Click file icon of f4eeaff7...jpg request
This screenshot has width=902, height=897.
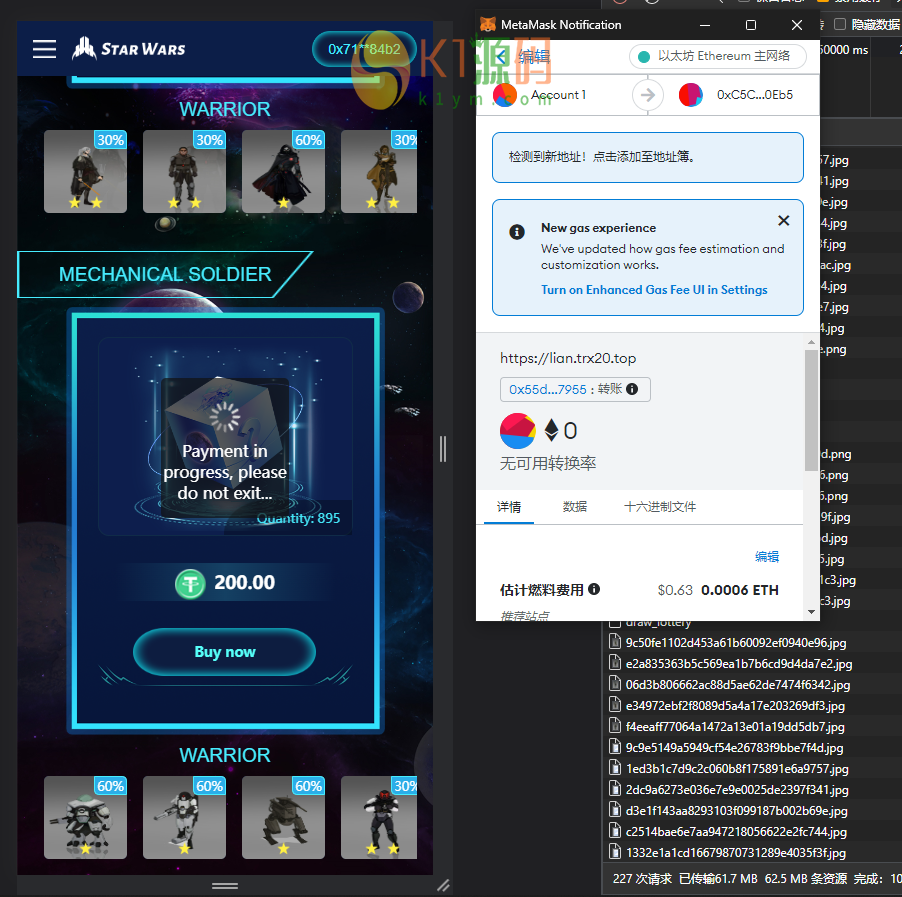pos(615,726)
